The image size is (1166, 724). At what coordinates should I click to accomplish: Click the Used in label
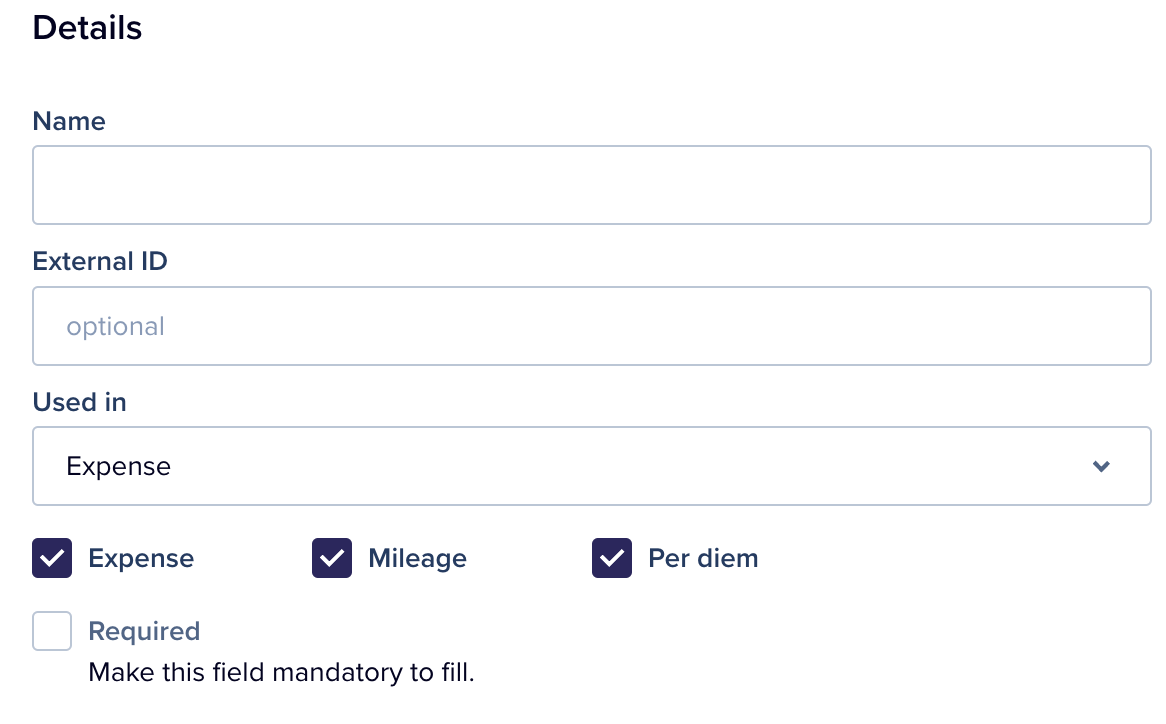[x=80, y=402]
